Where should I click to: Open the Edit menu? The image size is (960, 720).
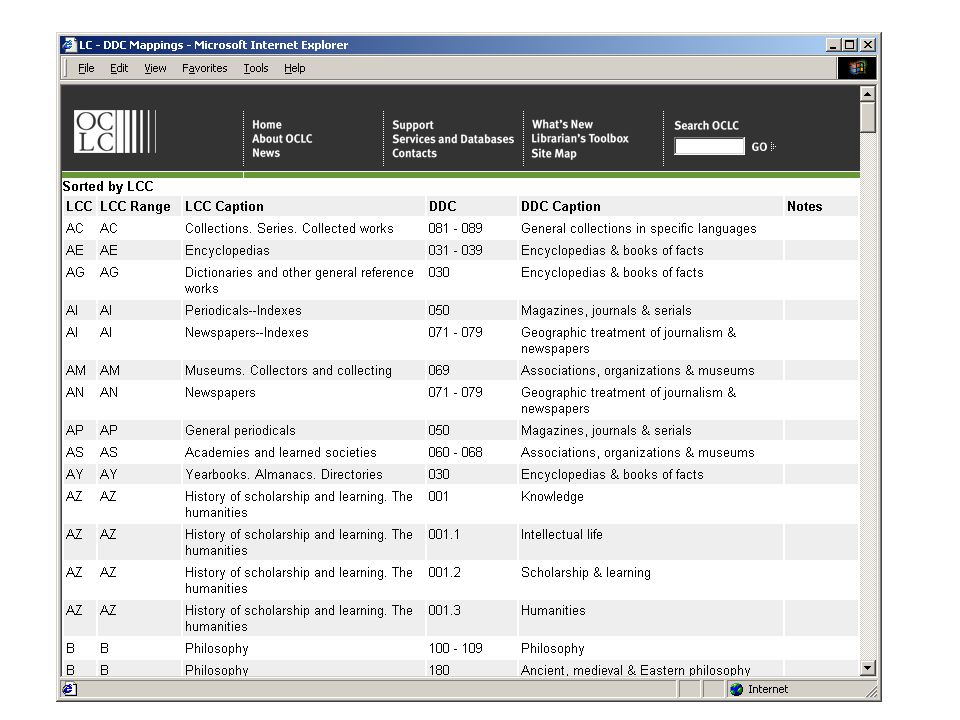point(119,68)
